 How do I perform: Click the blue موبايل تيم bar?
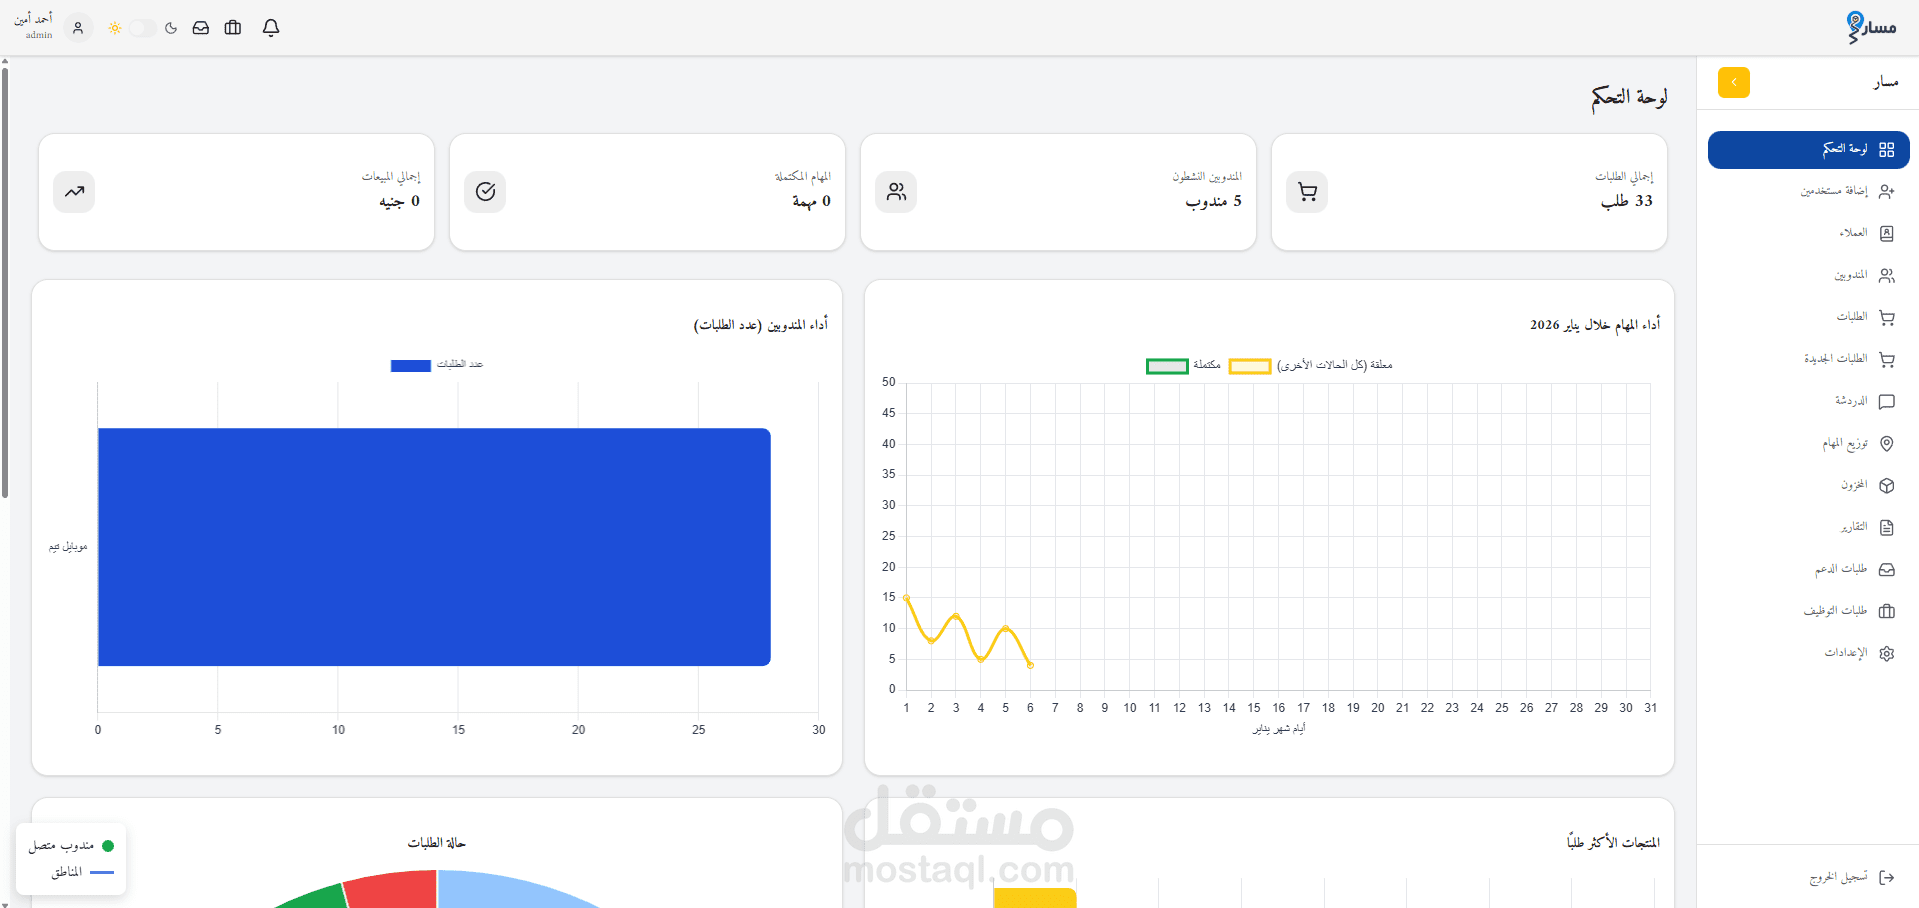click(x=434, y=547)
